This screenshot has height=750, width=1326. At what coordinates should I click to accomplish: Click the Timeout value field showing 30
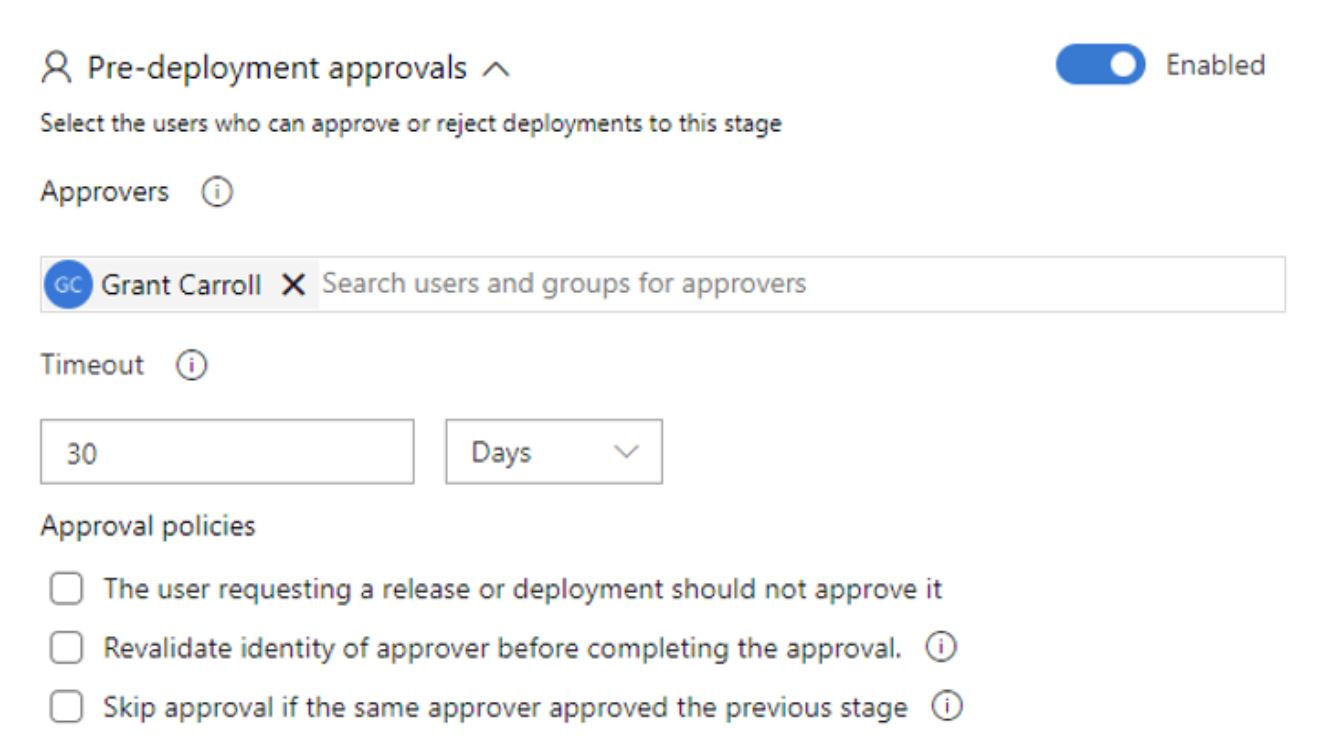227,452
